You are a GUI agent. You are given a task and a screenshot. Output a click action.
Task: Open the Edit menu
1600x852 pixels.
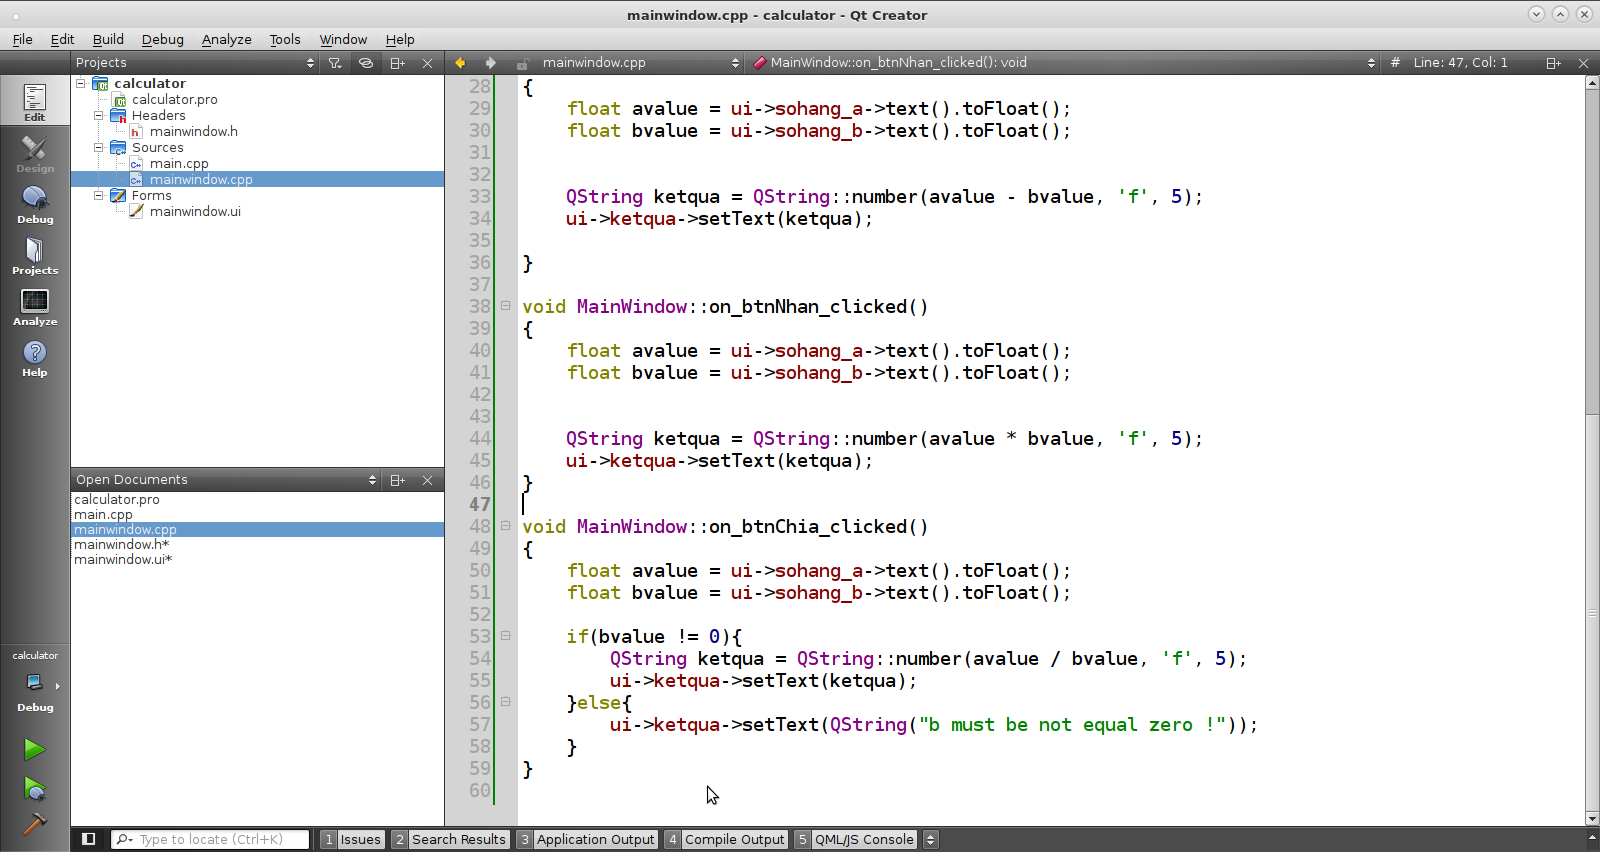click(x=62, y=39)
